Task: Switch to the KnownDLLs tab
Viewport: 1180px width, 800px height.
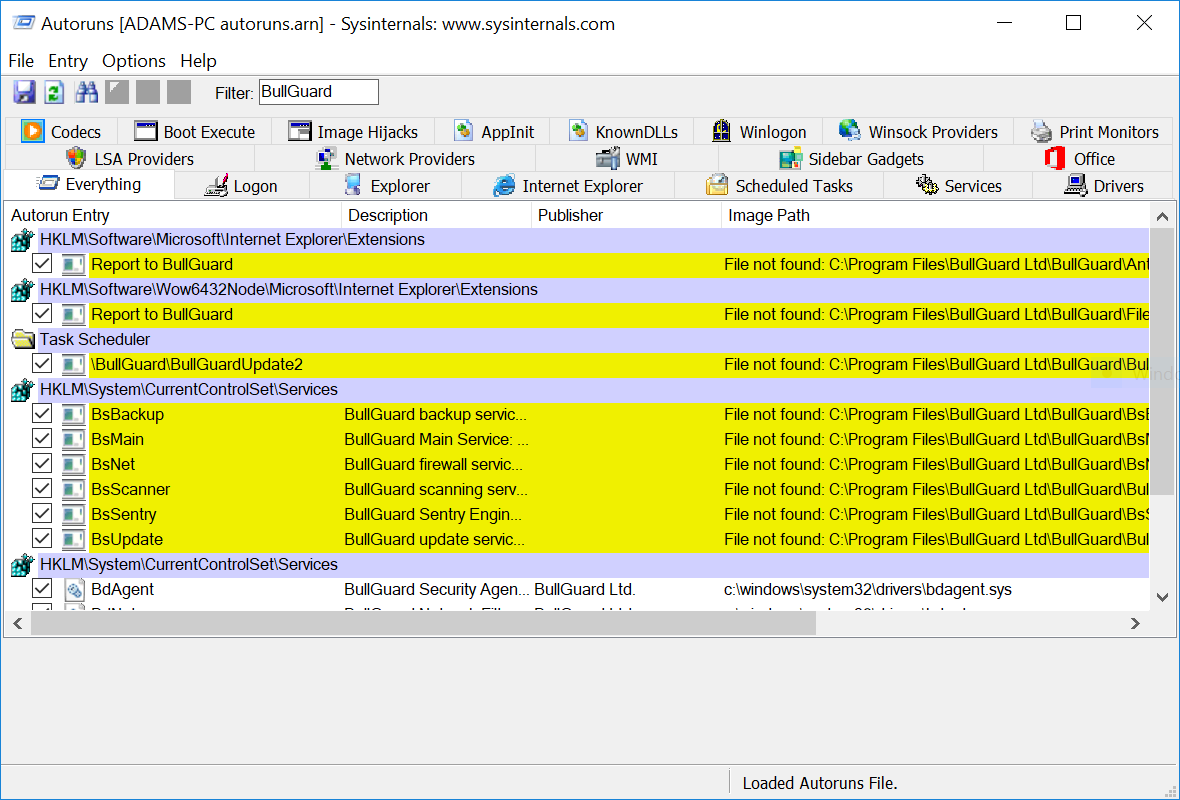Action: click(x=622, y=132)
